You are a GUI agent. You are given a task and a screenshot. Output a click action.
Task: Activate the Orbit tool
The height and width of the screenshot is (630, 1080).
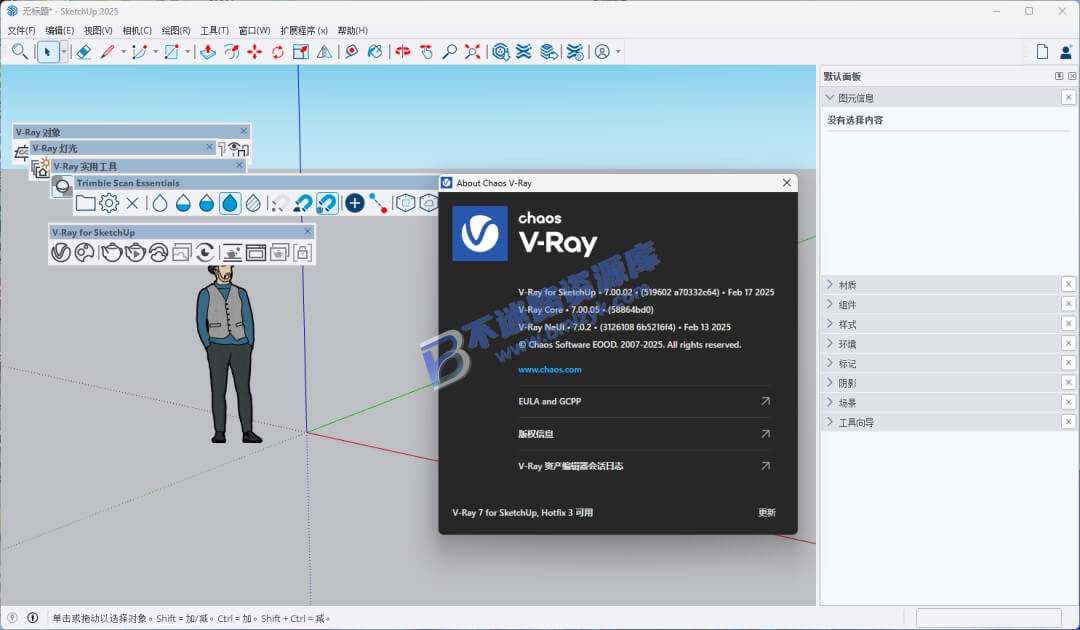tap(403, 52)
